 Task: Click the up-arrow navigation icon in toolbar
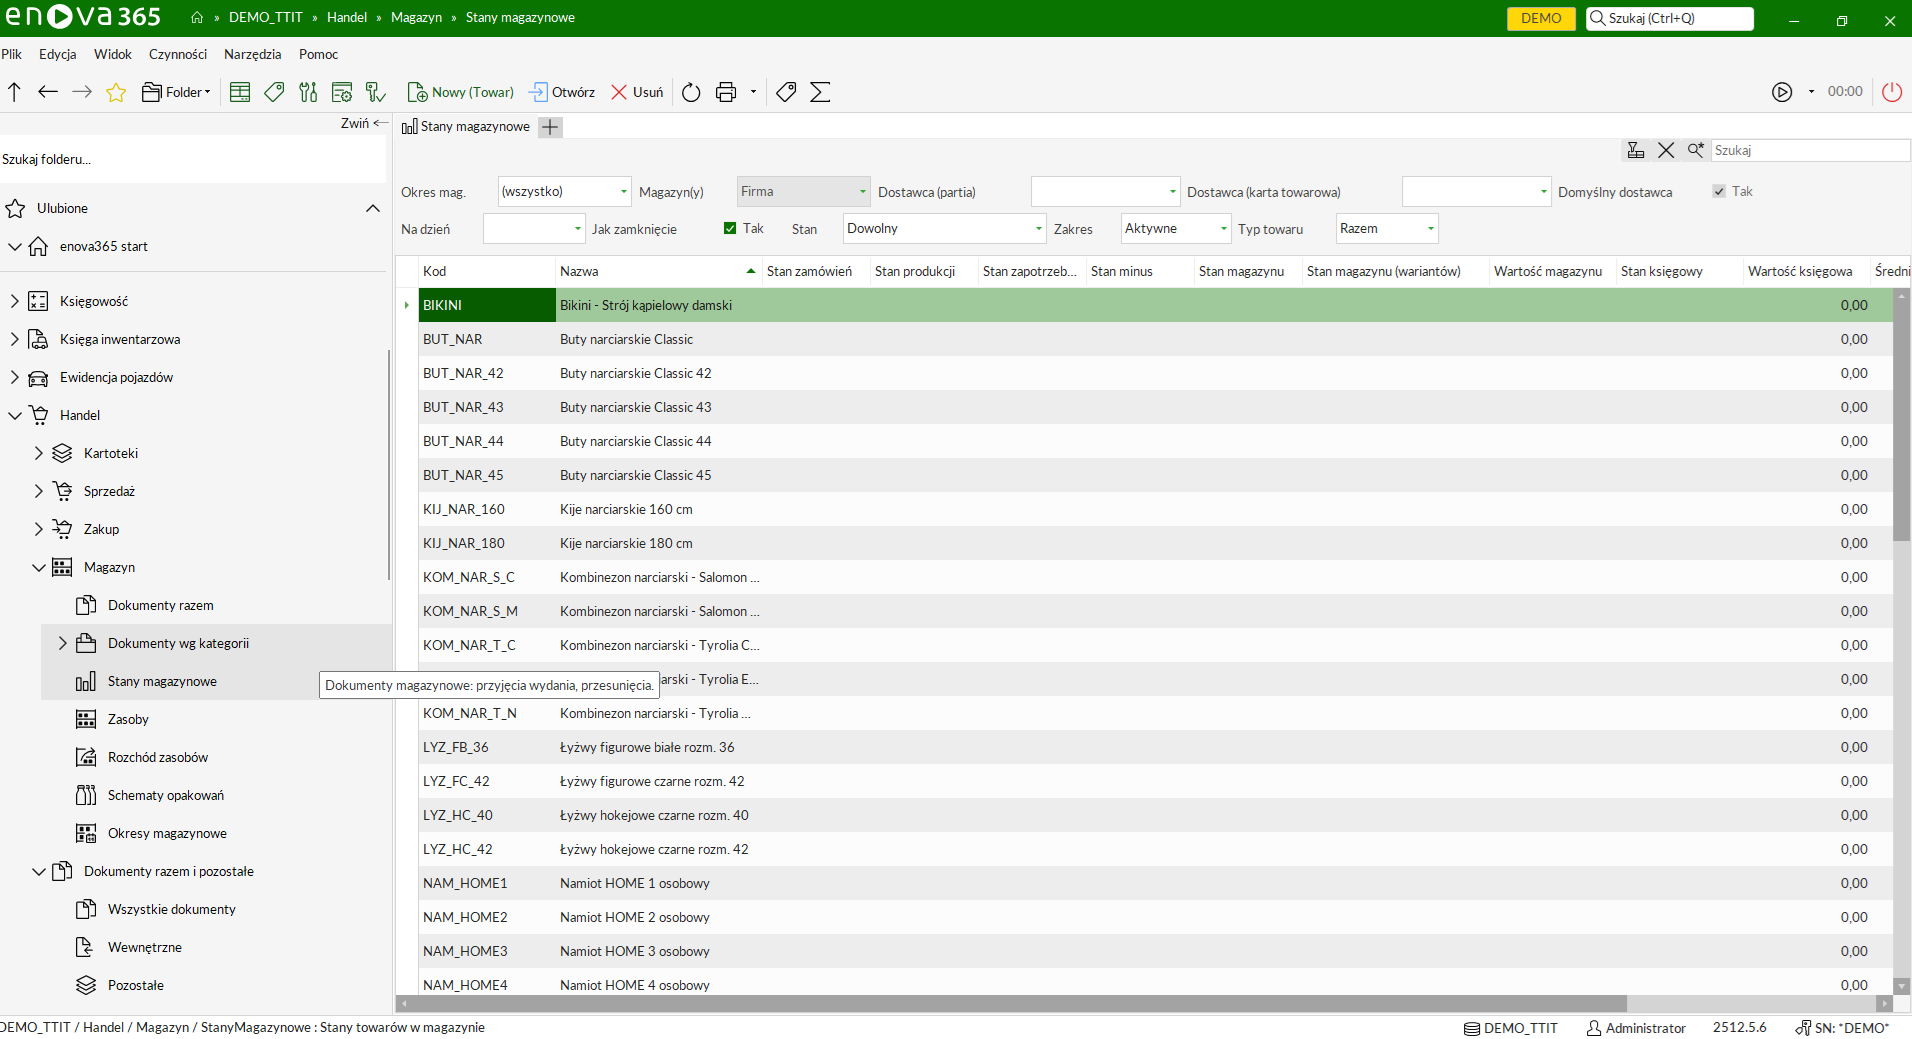(x=14, y=92)
